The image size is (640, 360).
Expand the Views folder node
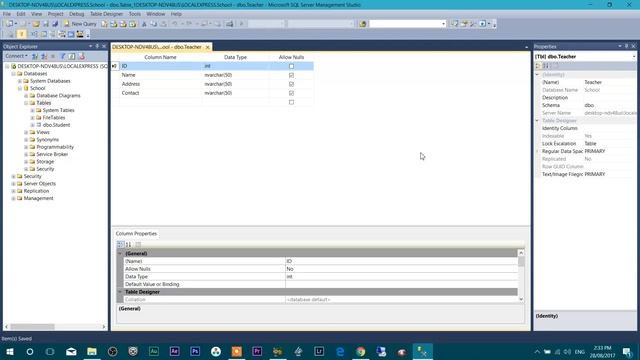click(26, 132)
